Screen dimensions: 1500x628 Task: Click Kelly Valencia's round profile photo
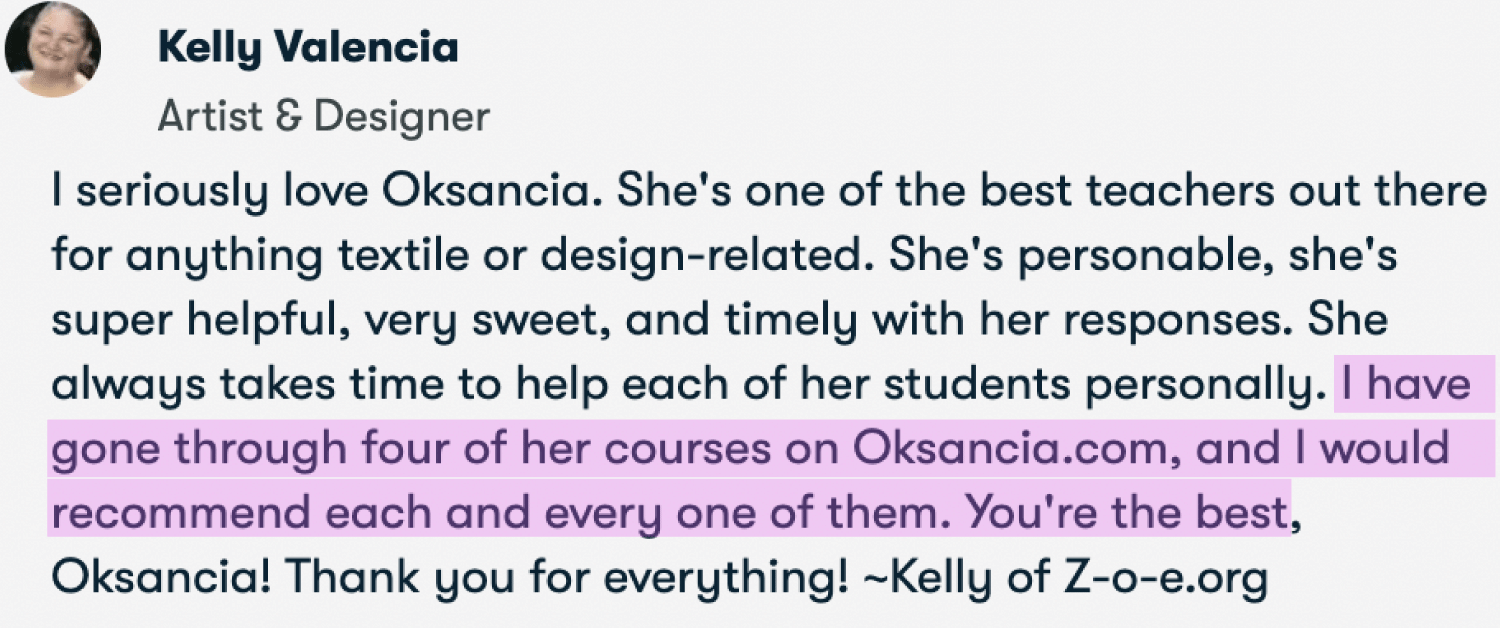coord(53,50)
